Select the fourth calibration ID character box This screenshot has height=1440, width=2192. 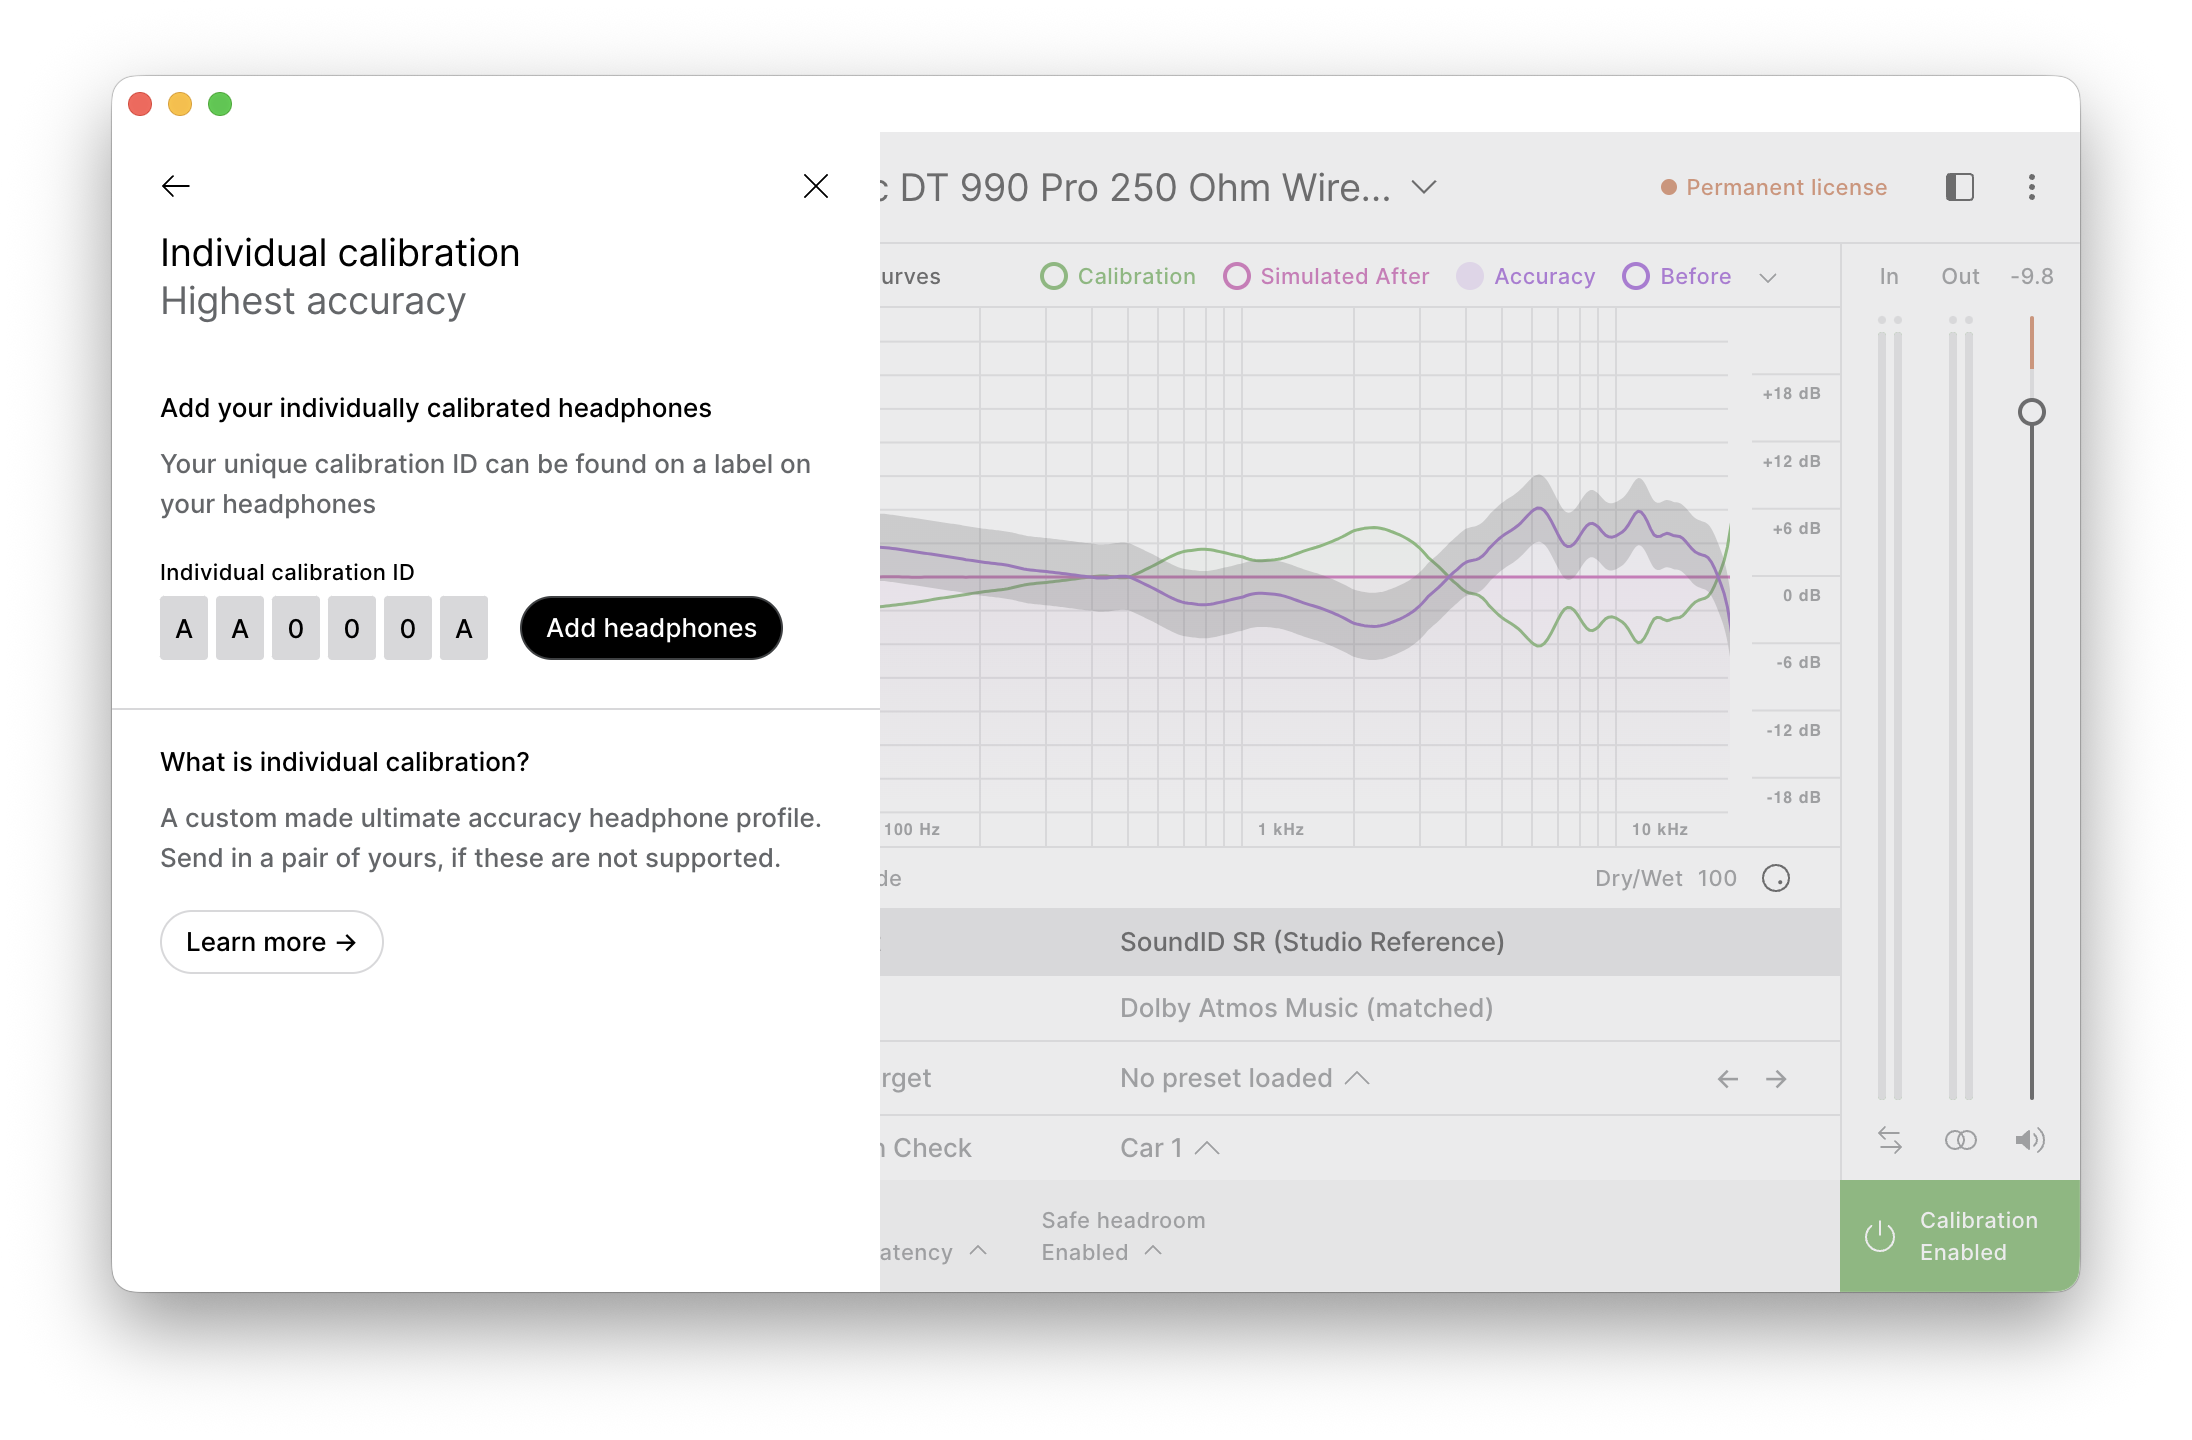point(352,628)
